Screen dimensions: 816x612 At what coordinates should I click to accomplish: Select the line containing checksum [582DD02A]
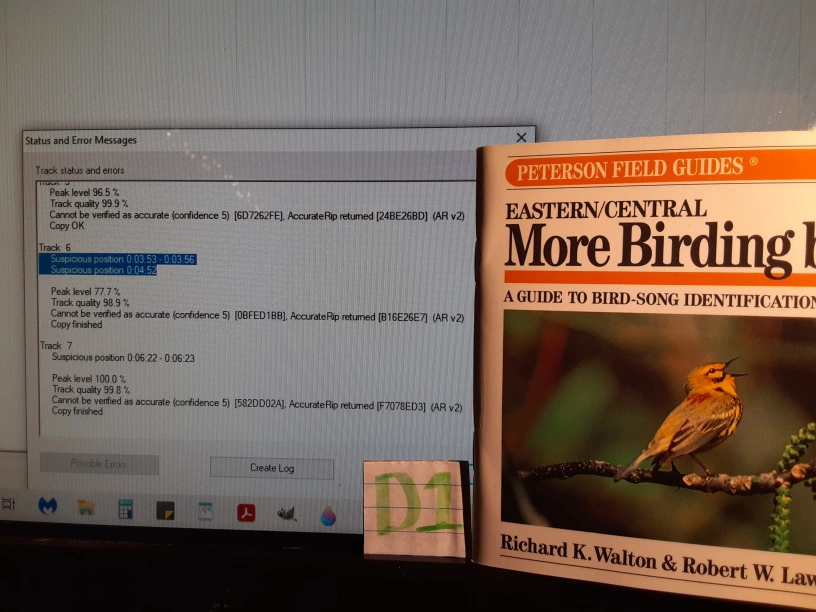click(257, 403)
